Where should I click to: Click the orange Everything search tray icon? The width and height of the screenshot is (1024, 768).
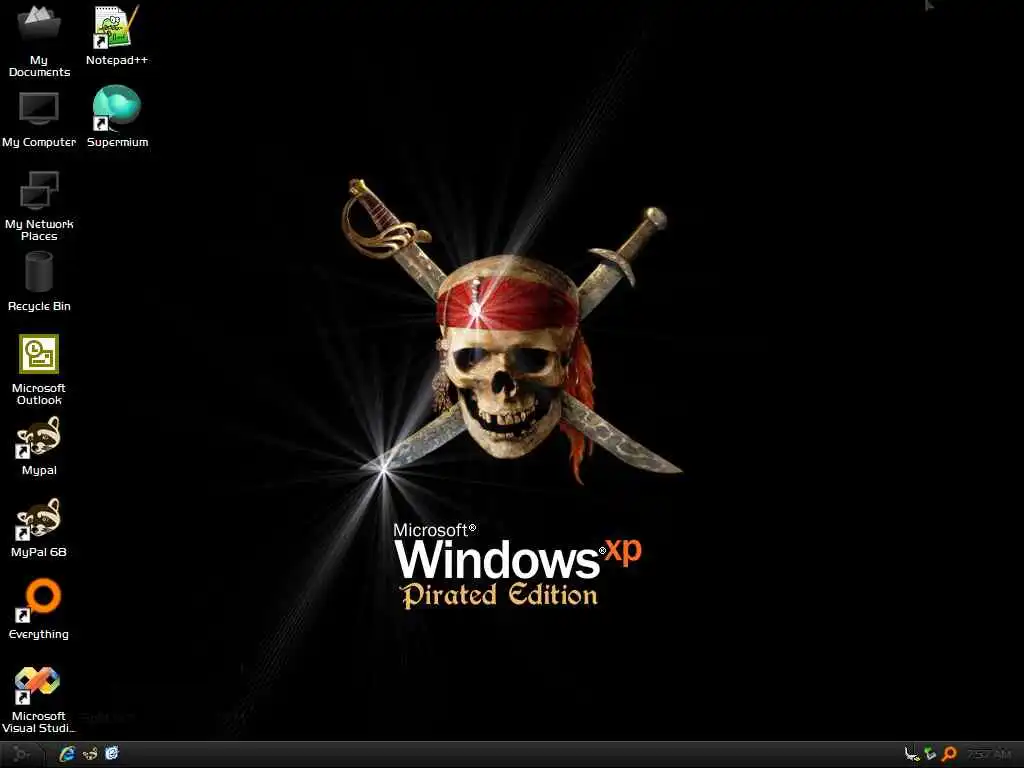[x=949, y=754]
